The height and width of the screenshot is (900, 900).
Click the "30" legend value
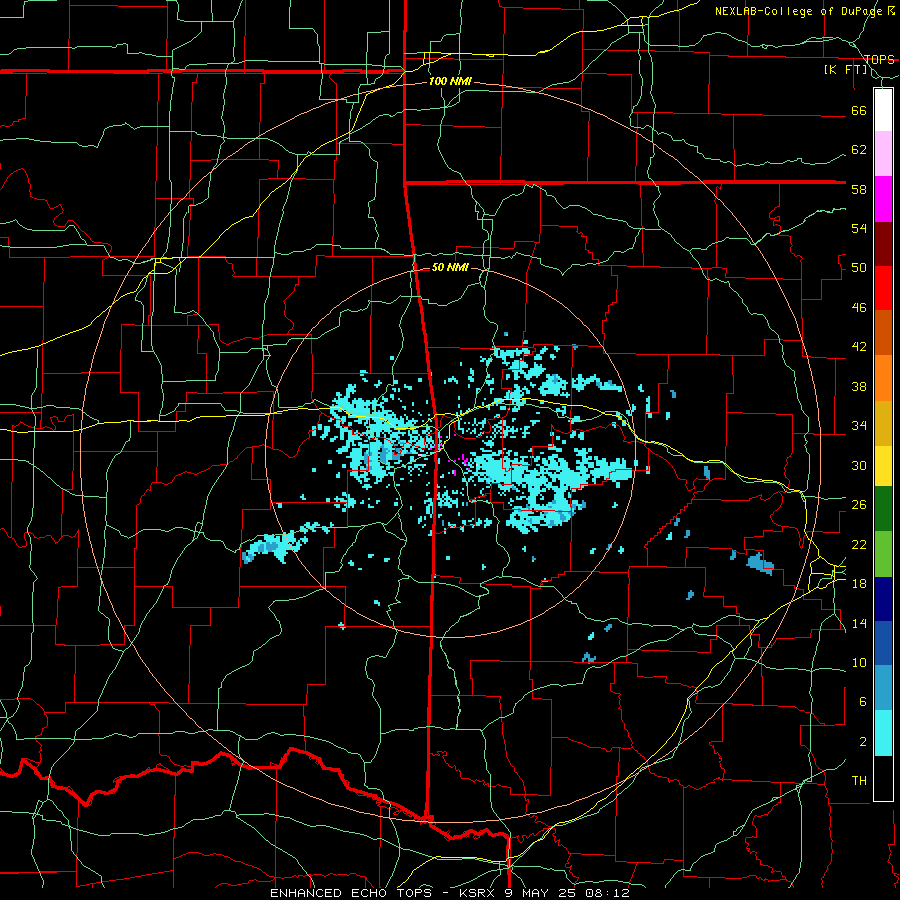(x=859, y=465)
